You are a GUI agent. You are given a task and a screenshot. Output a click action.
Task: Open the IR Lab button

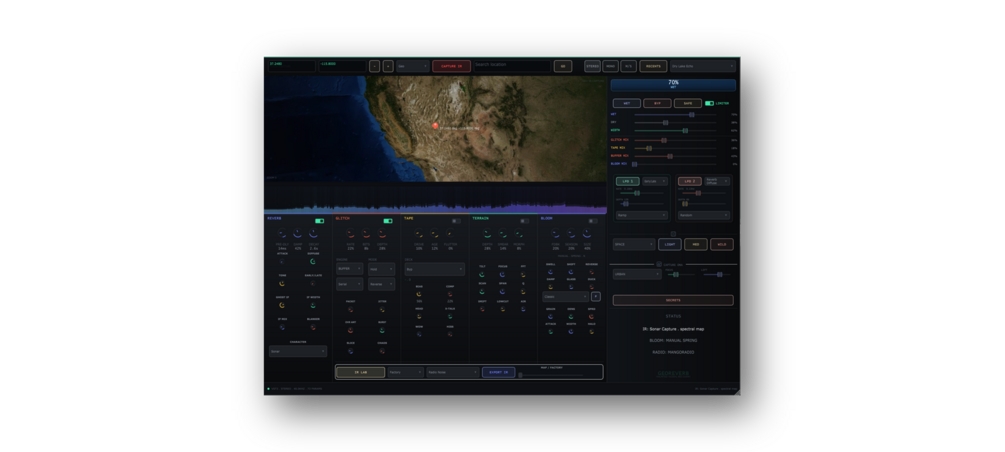point(361,372)
